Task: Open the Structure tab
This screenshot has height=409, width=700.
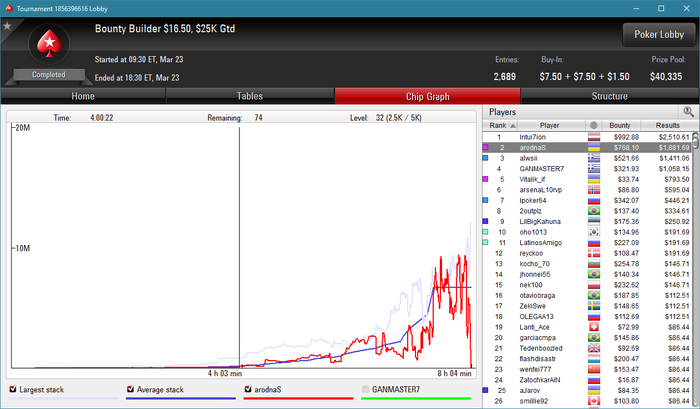Action: 609,96
